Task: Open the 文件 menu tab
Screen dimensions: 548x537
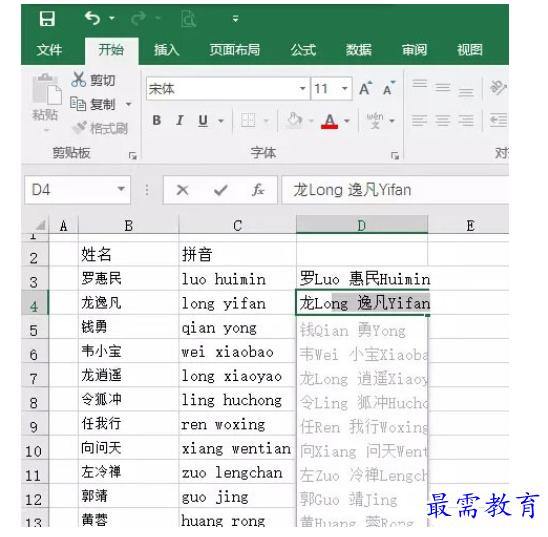Action: (49, 50)
